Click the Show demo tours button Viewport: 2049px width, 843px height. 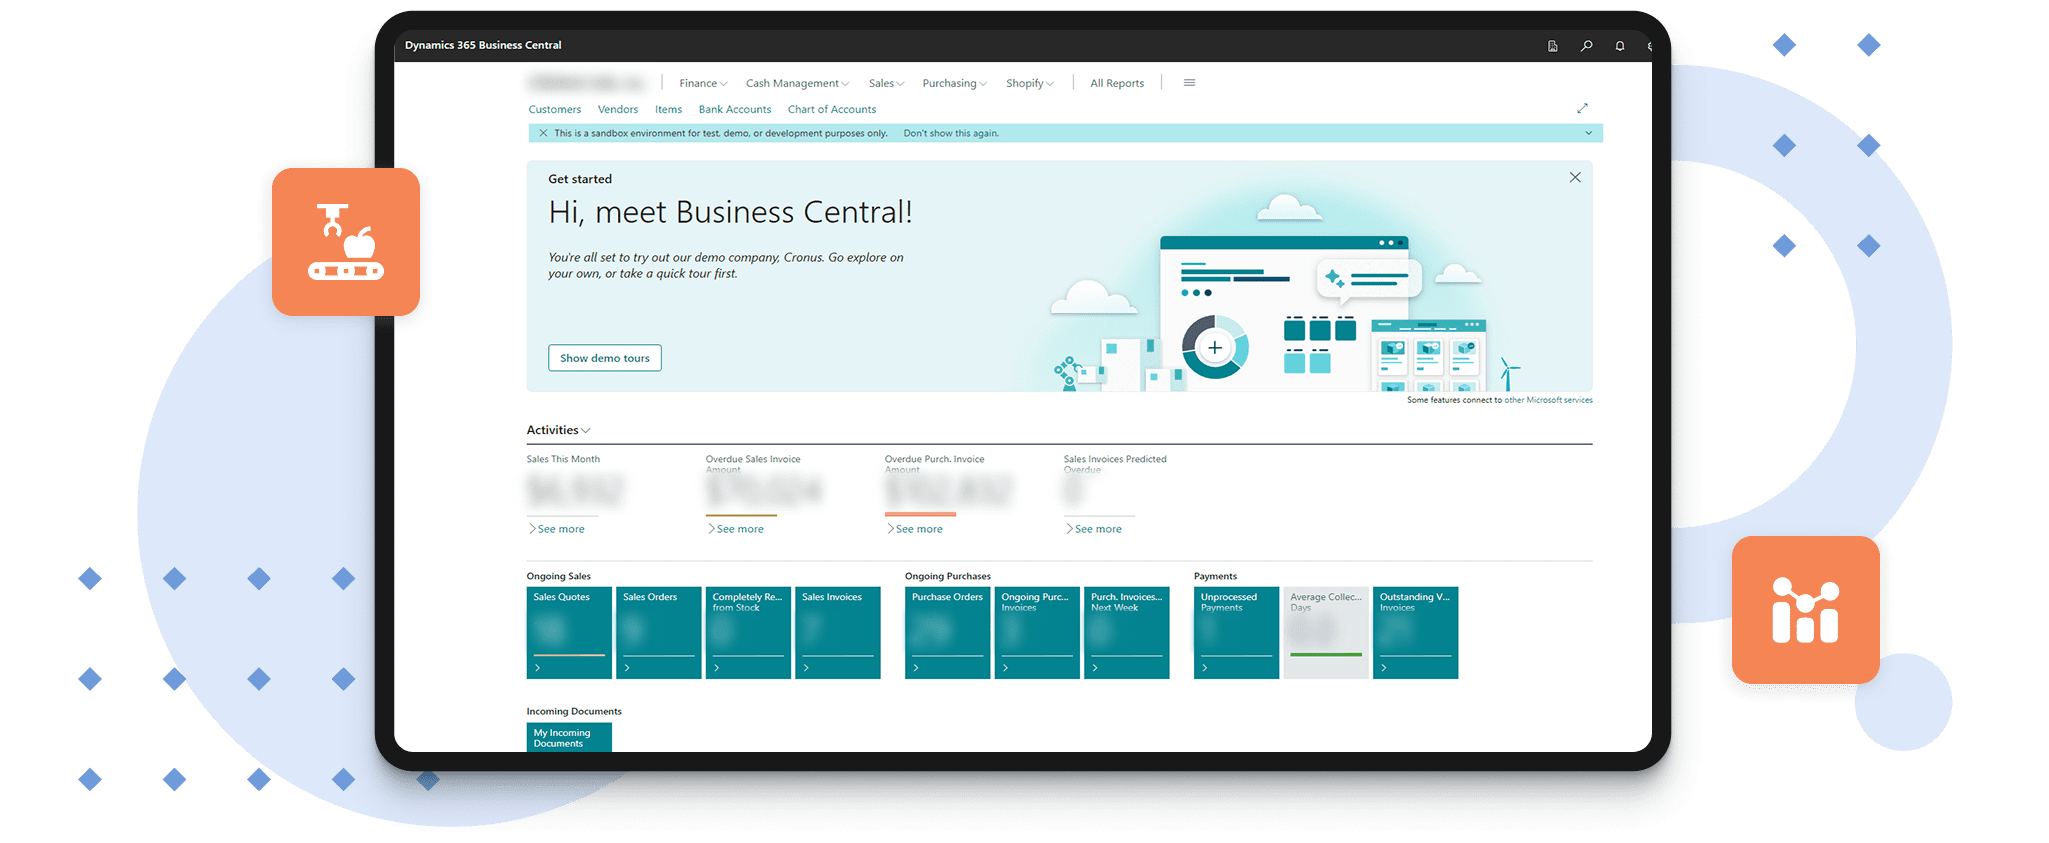point(604,358)
